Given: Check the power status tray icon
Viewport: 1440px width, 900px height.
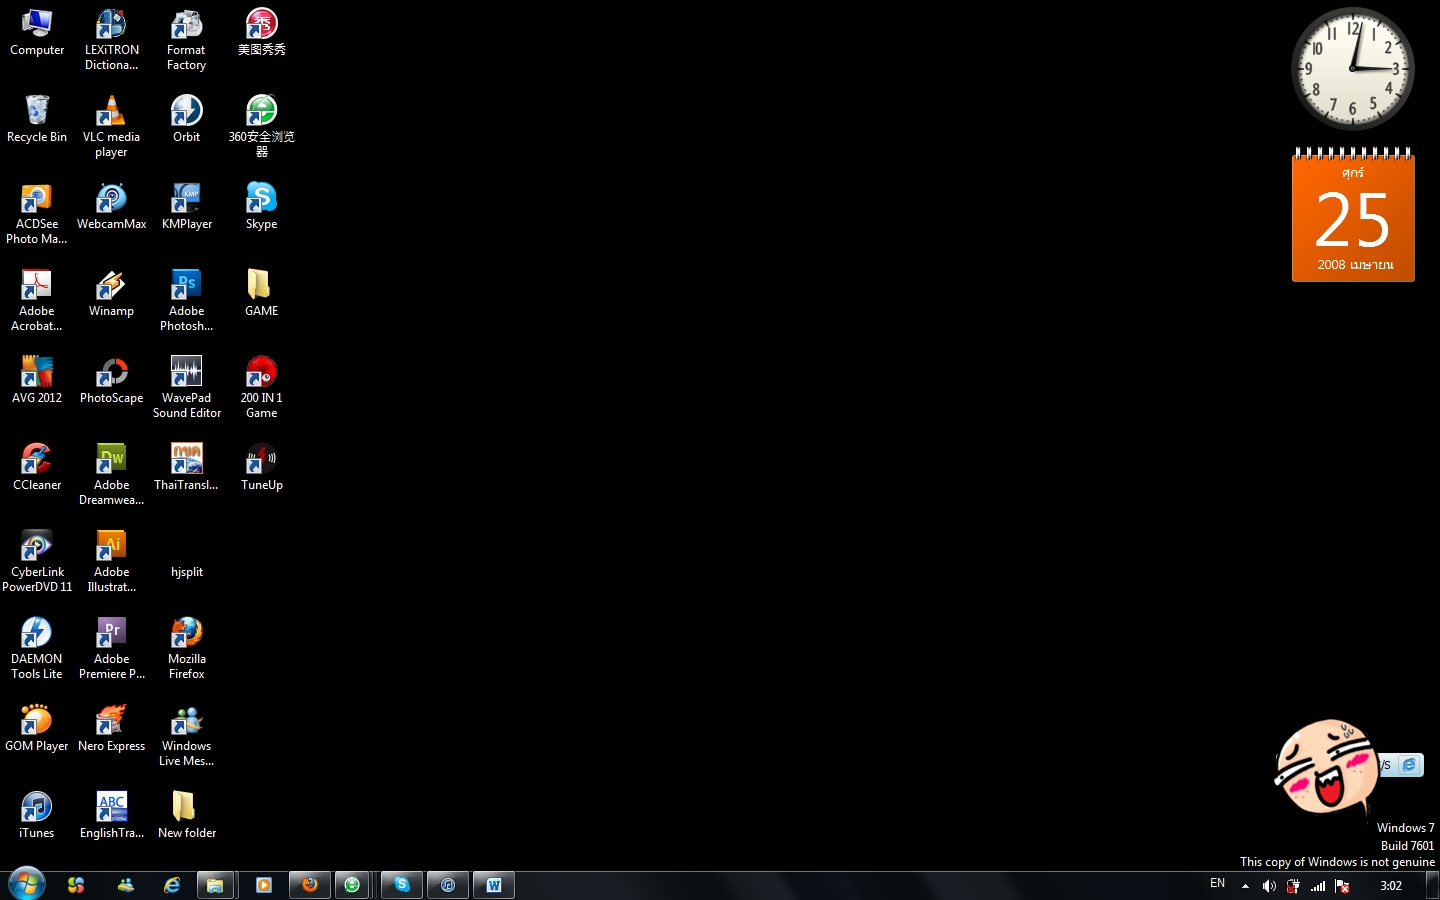Looking at the screenshot, I should [1293, 886].
